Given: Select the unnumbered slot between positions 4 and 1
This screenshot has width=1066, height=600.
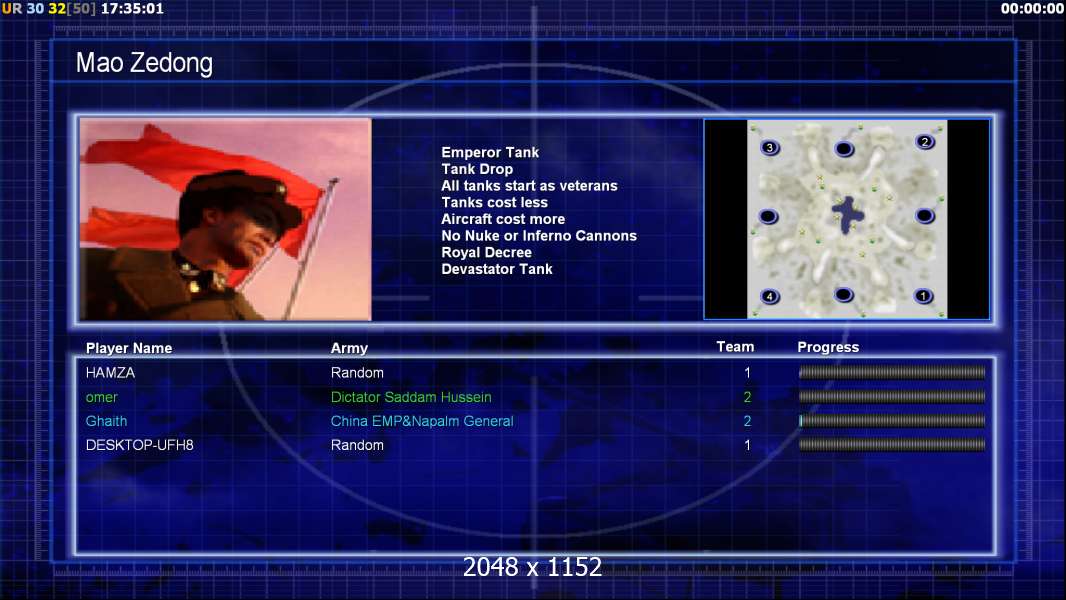Looking at the screenshot, I should pos(844,295).
